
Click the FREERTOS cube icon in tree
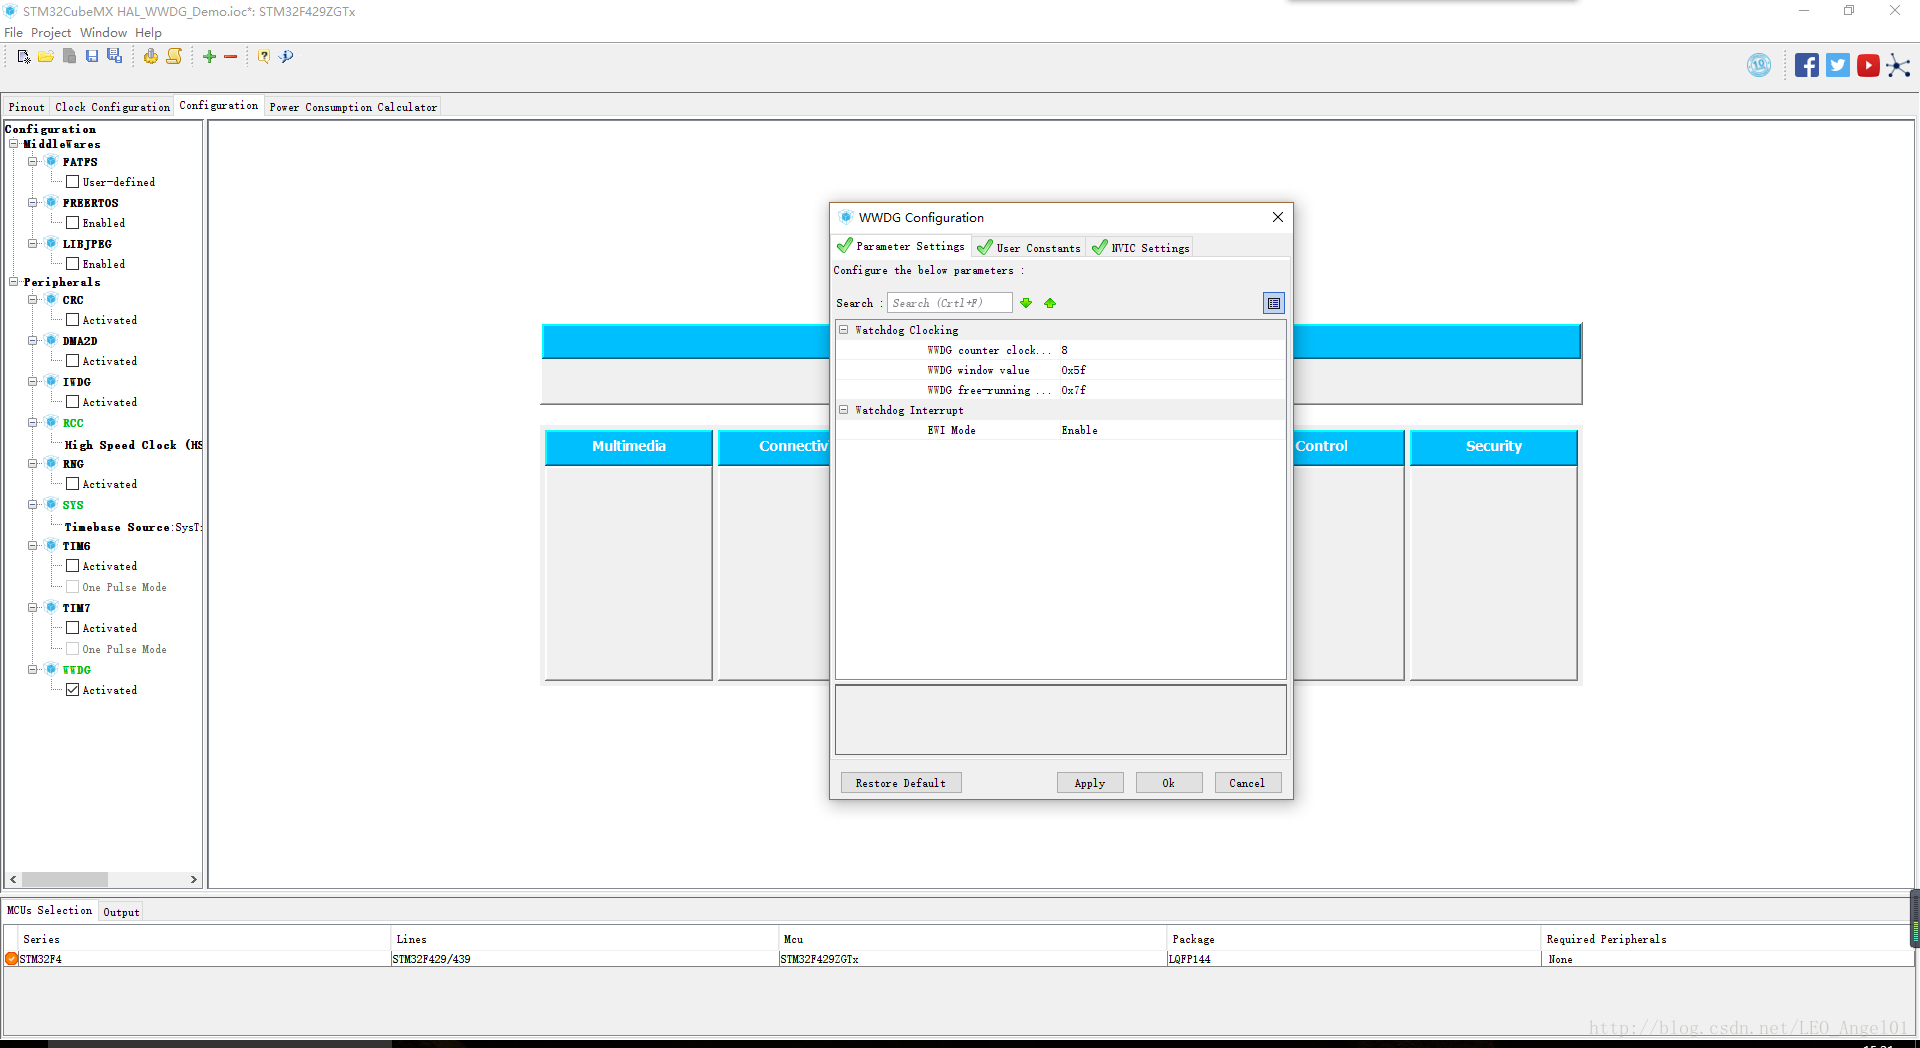(51, 202)
